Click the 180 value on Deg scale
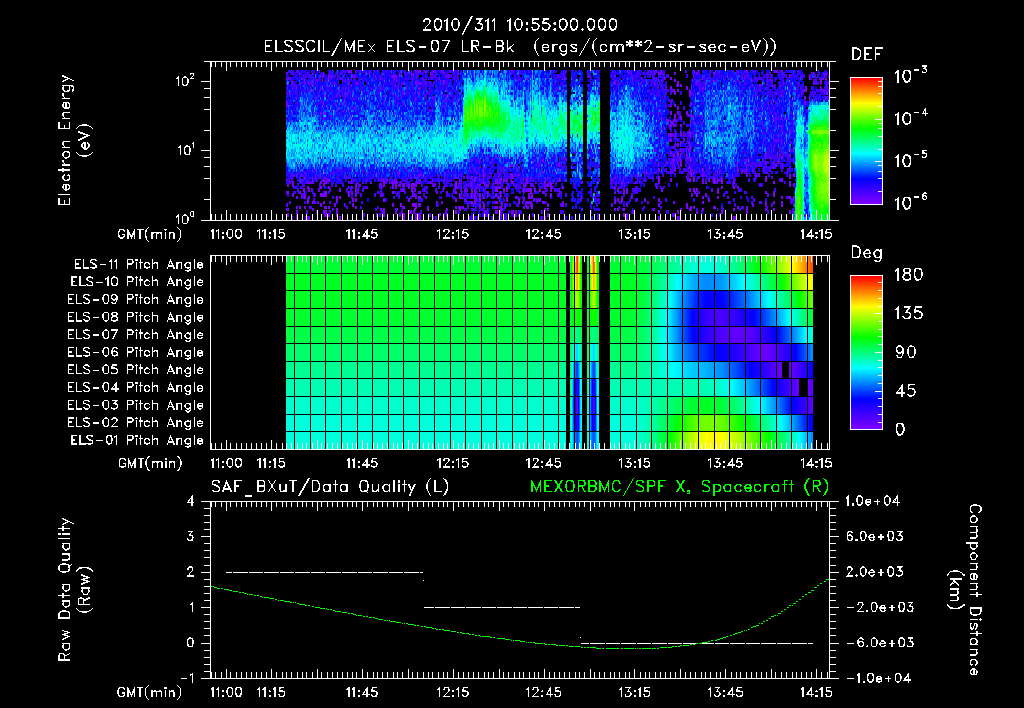Screen dimensions: 1024x708 [x=908, y=275]
